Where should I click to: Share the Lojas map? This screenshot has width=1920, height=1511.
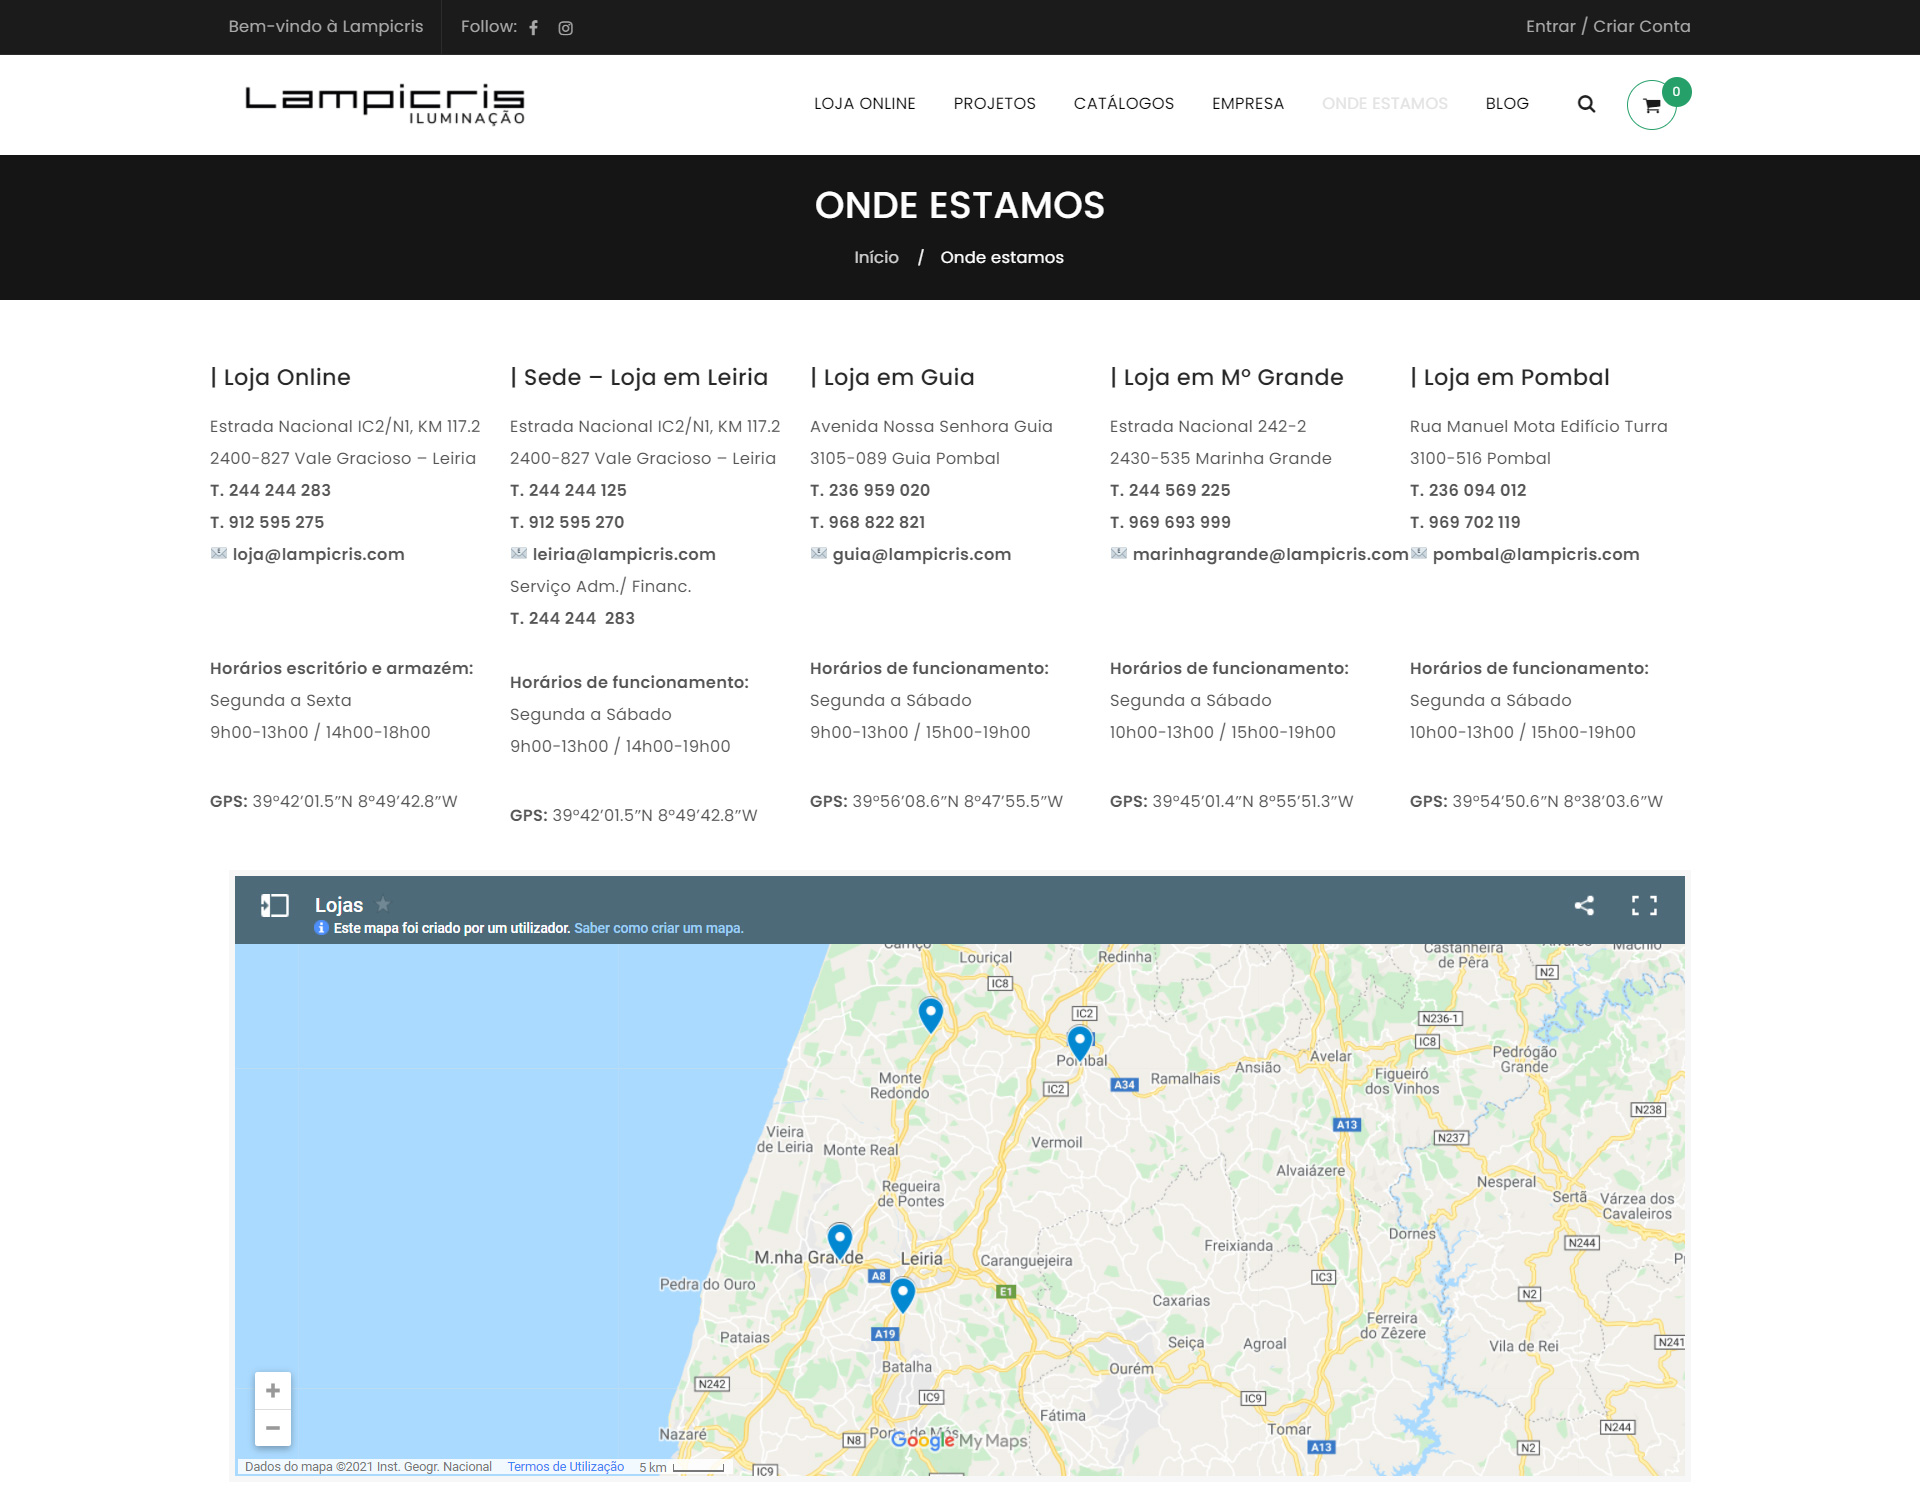point(1584,906)
